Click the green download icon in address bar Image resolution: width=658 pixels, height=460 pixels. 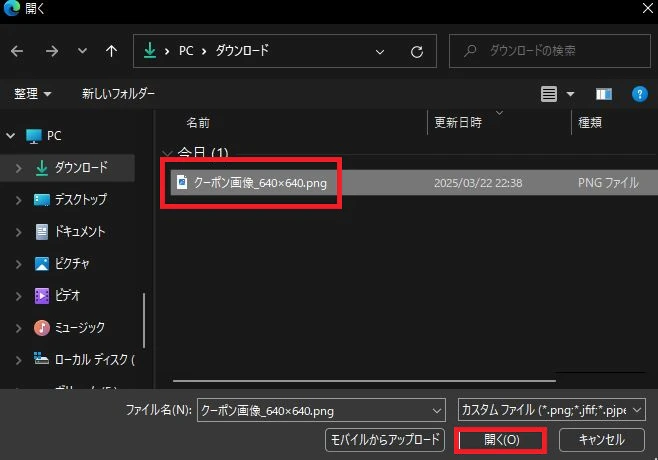point(150,51)
